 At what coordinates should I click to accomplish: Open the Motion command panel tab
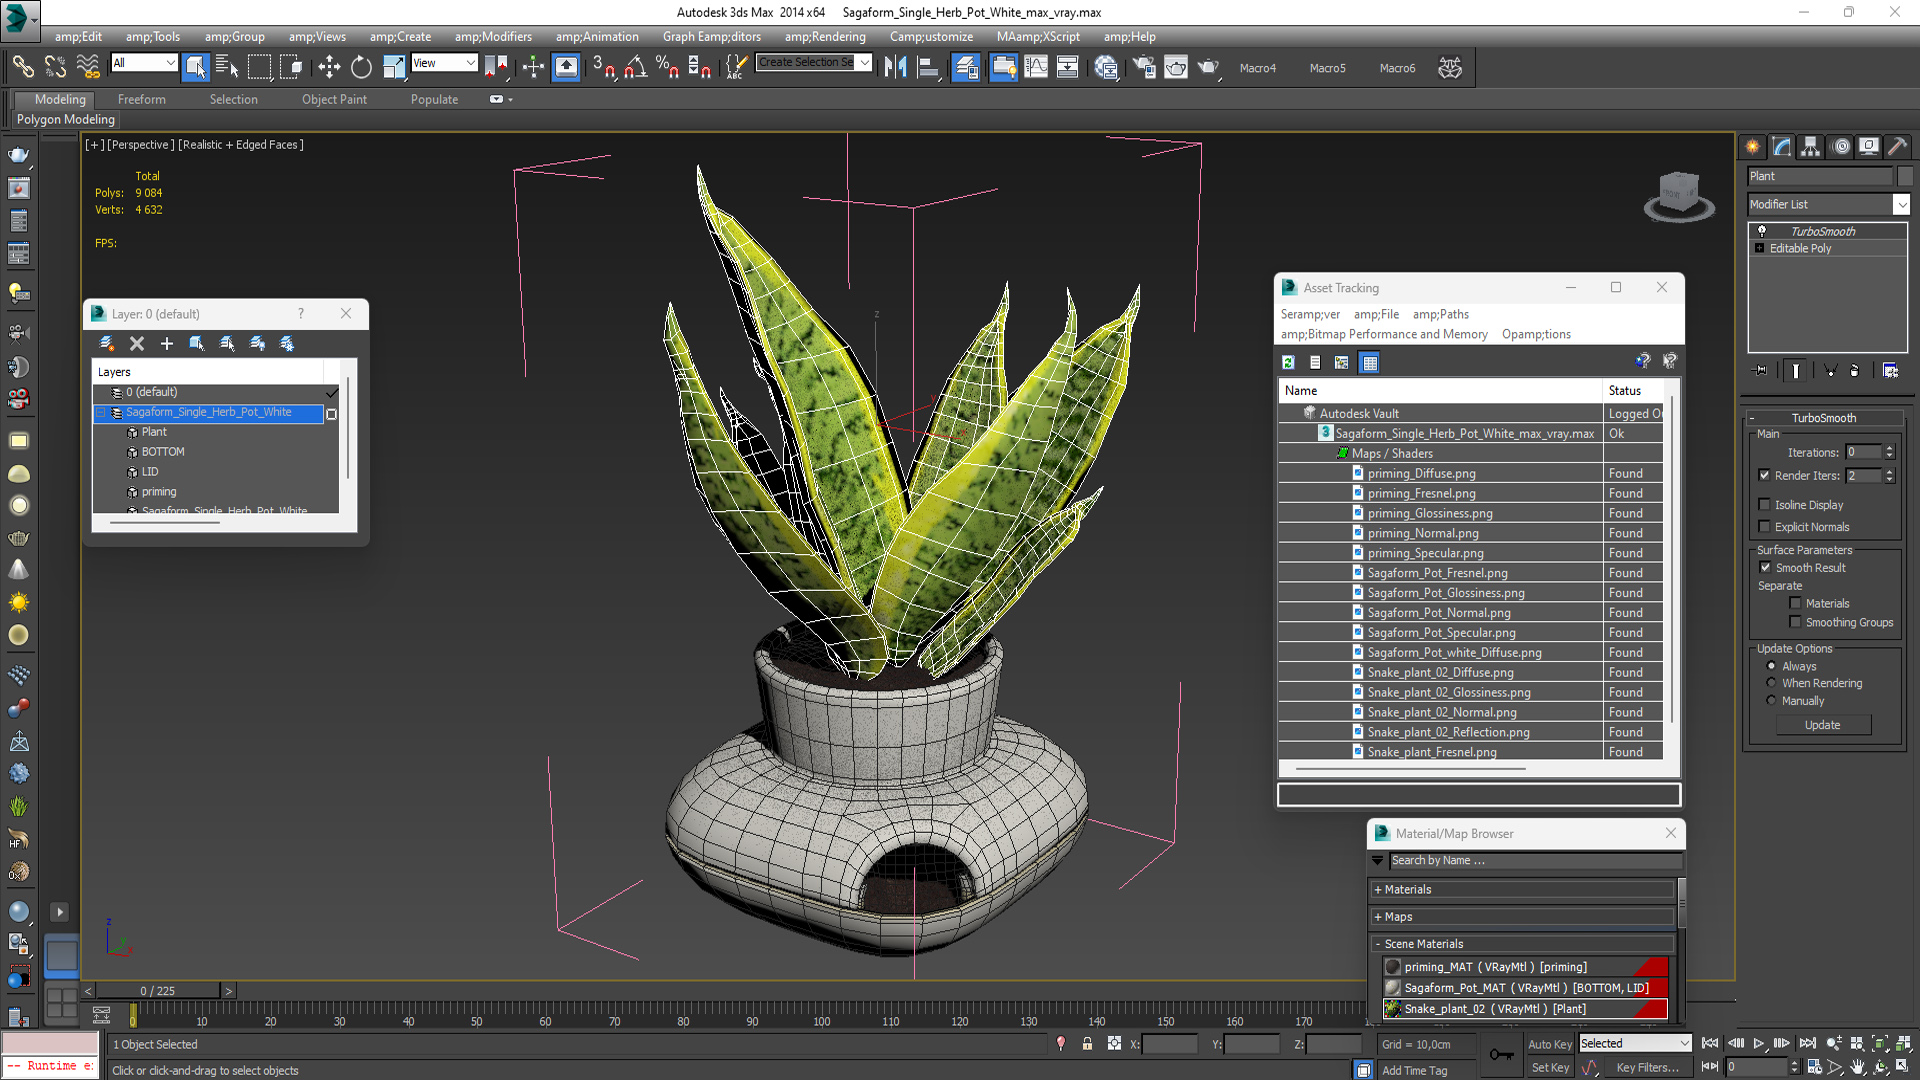tap(1840, 146)
